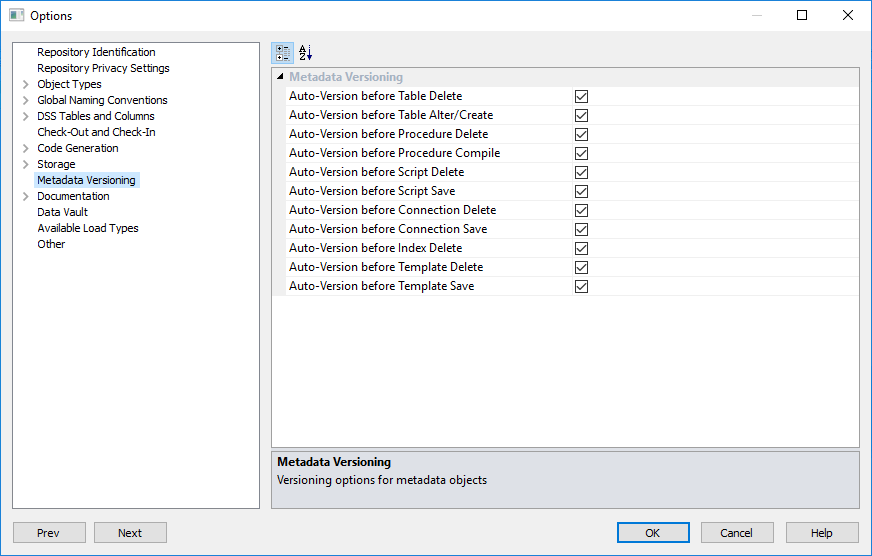
Task: Toggle Auto-Version before Index Delete checkbox
Action: pos(581,248)
